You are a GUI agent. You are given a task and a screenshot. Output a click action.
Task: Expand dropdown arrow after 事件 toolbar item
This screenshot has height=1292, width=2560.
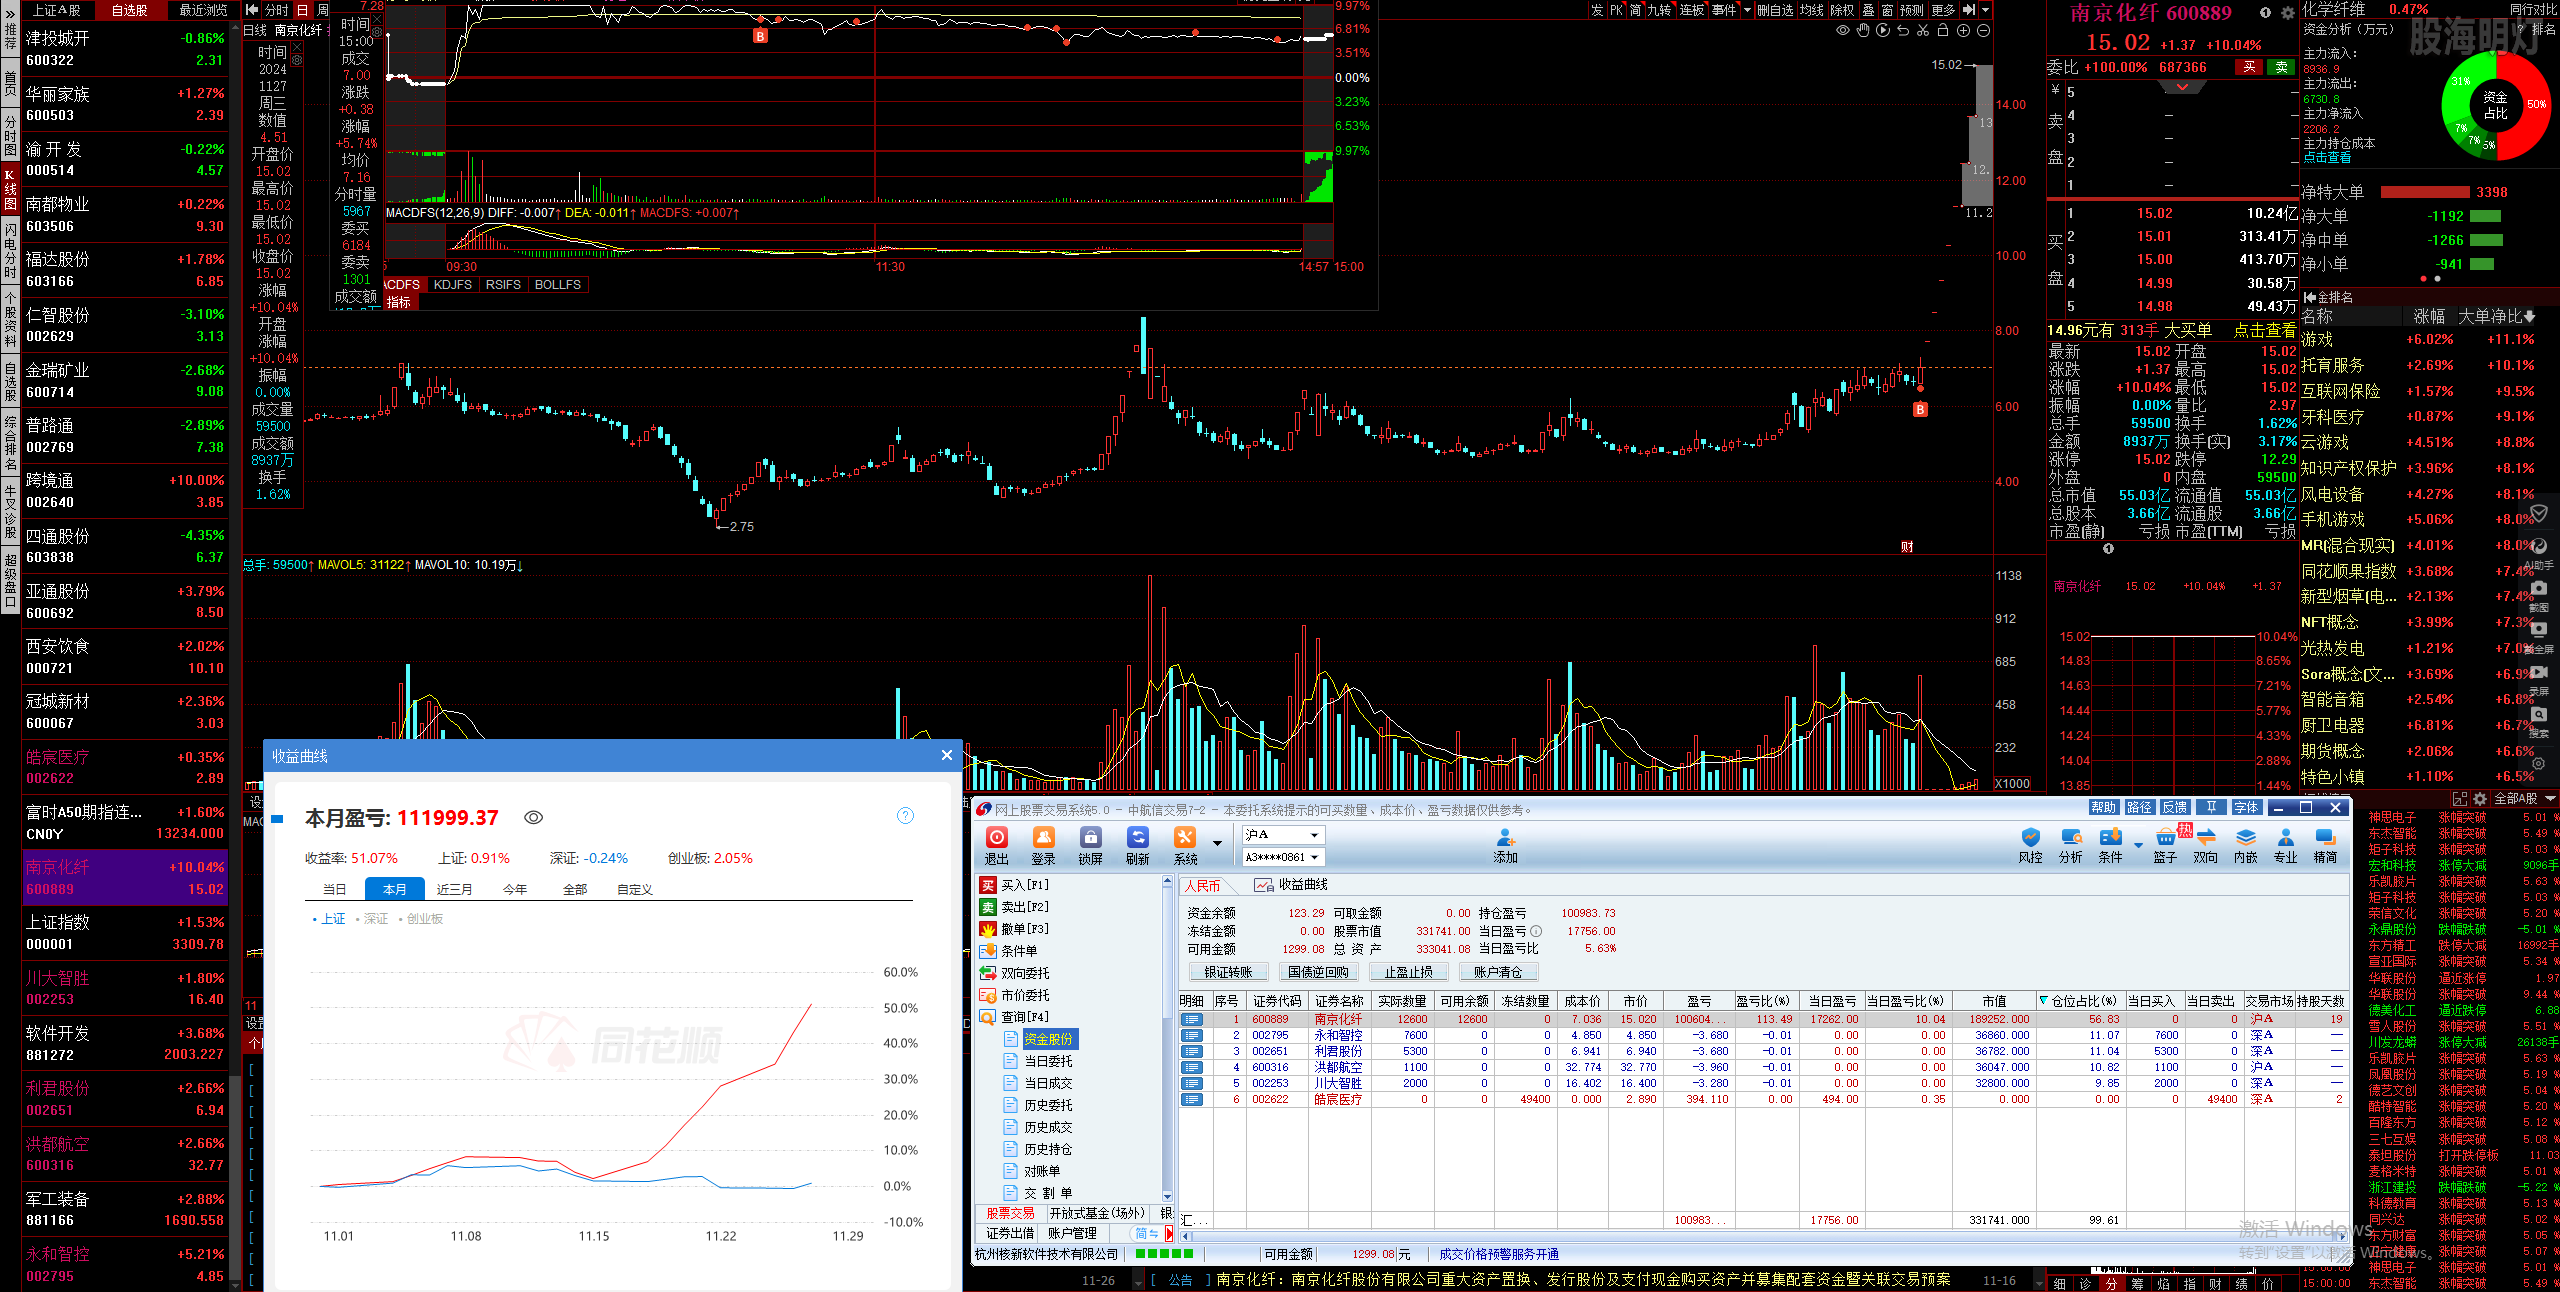1747,10
